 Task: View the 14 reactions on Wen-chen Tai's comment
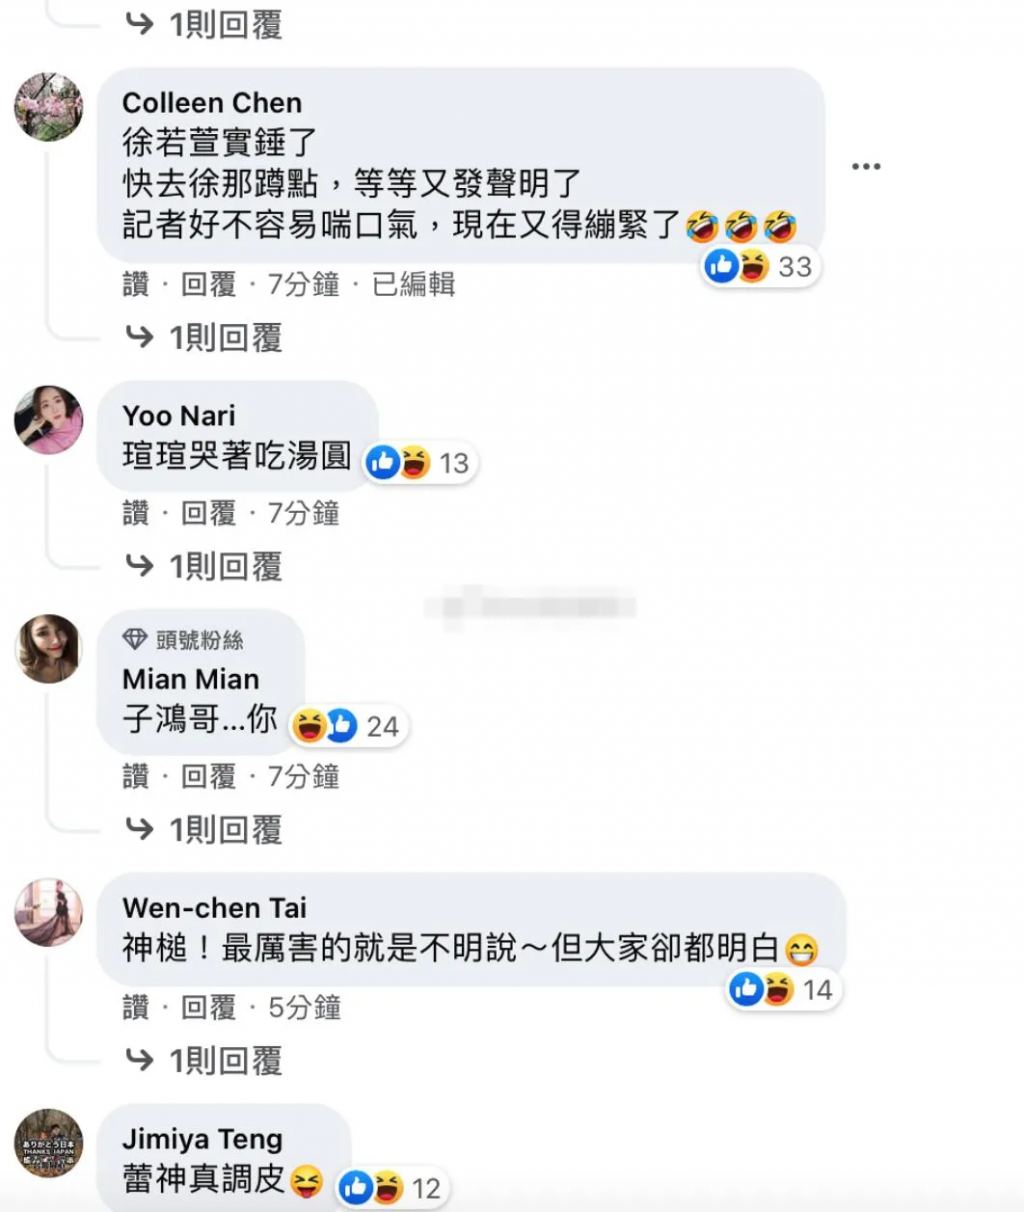[783, 990]
